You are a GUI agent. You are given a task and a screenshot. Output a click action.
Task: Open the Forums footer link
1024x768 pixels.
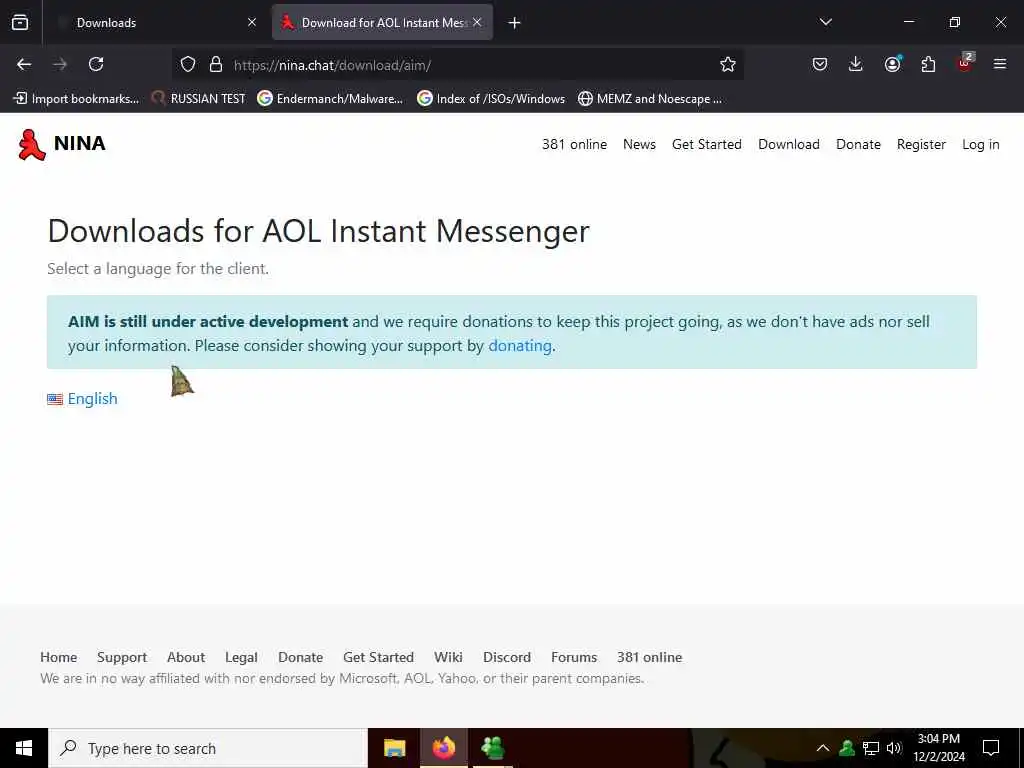pos(573,657)
